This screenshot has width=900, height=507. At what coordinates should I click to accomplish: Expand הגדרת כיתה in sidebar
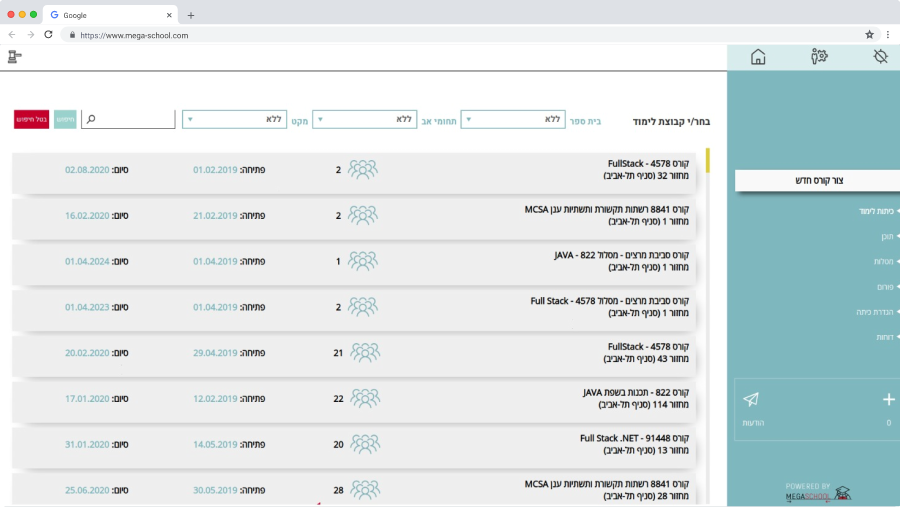point(876,312)
